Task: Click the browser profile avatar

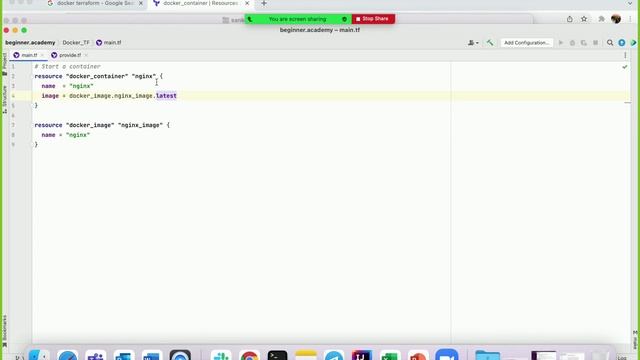Action: tap(616, 19)
